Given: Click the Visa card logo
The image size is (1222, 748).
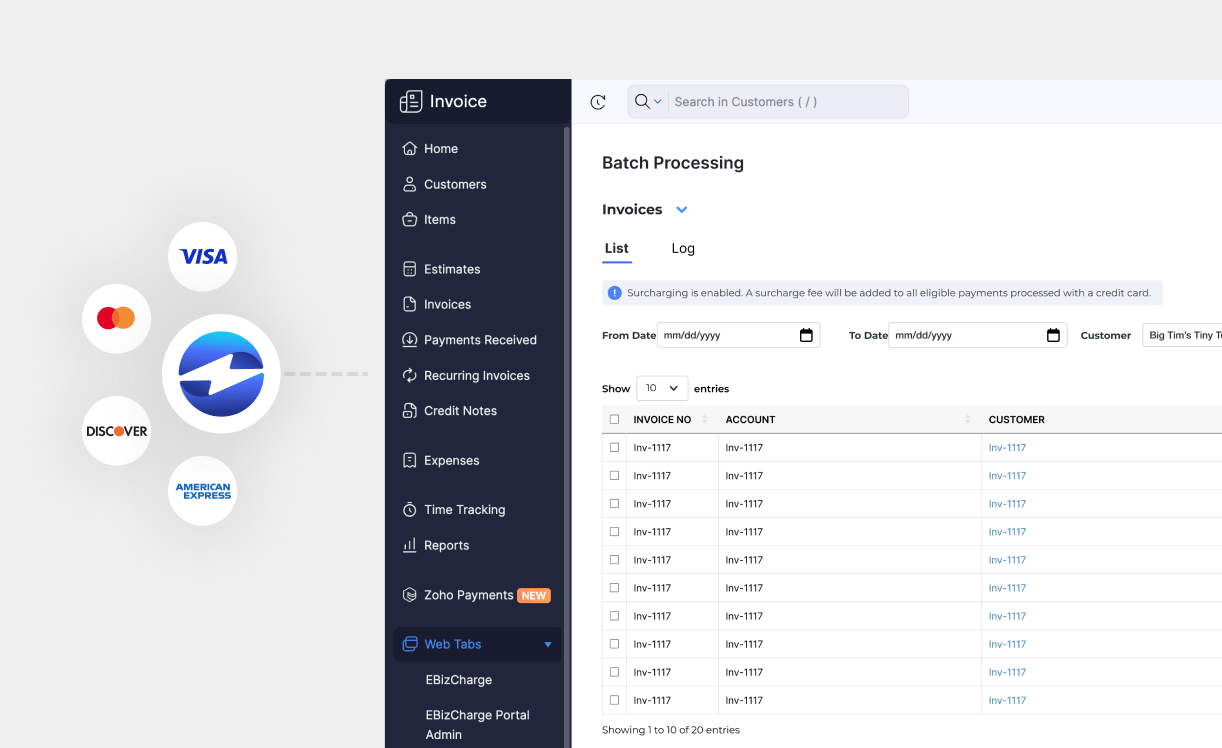Looking at the screenshot, I should click(x=203, y=257).
